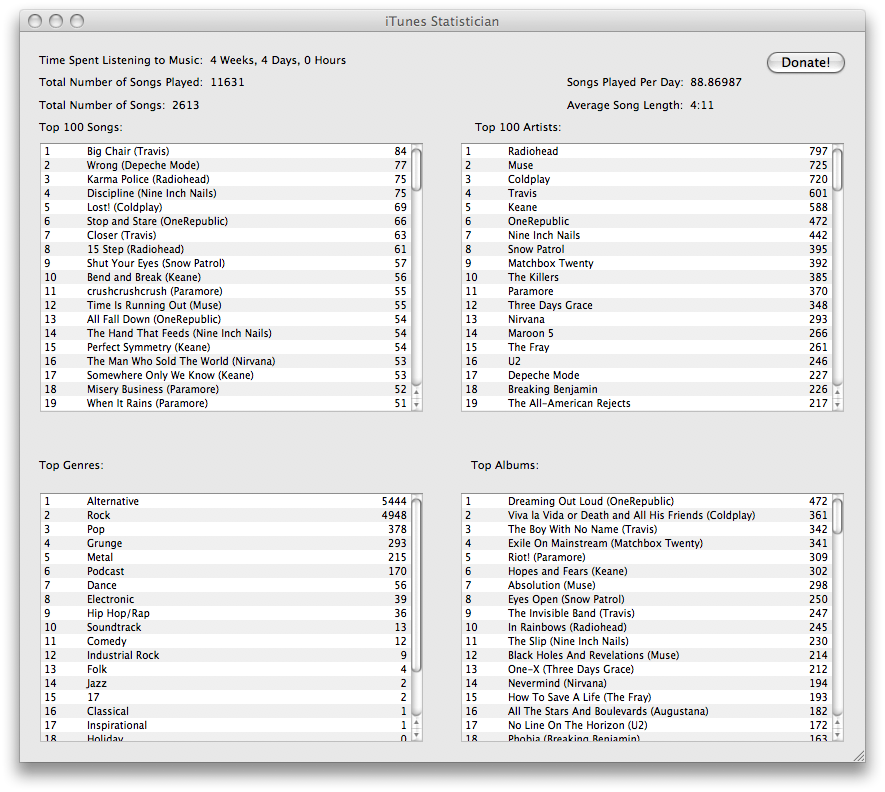The width and height of the screenshot is (885, 792).
Task: Select the song row Stop and Stare (OneRepublic)
Action: pos(226,221)
